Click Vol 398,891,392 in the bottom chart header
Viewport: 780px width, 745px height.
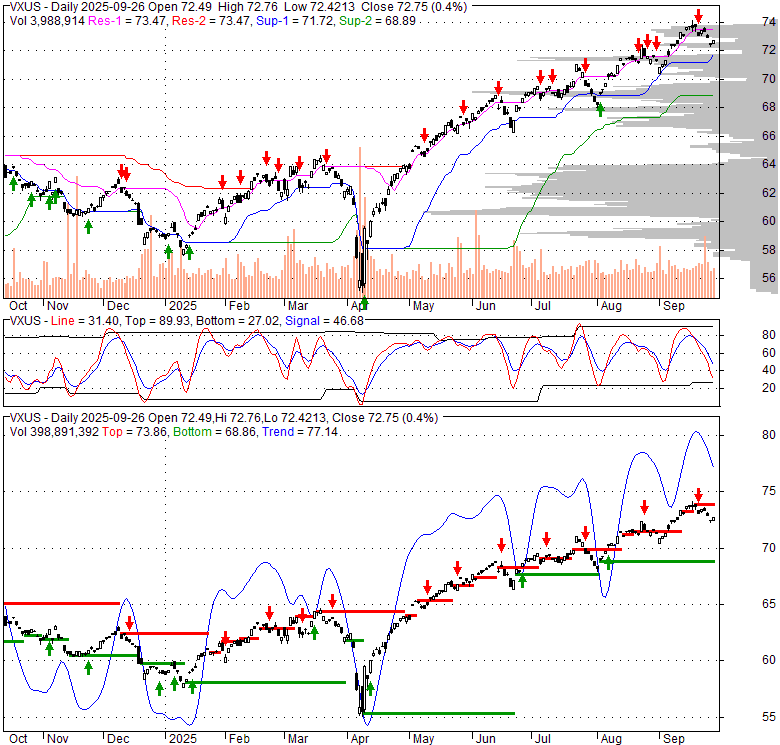54,432
